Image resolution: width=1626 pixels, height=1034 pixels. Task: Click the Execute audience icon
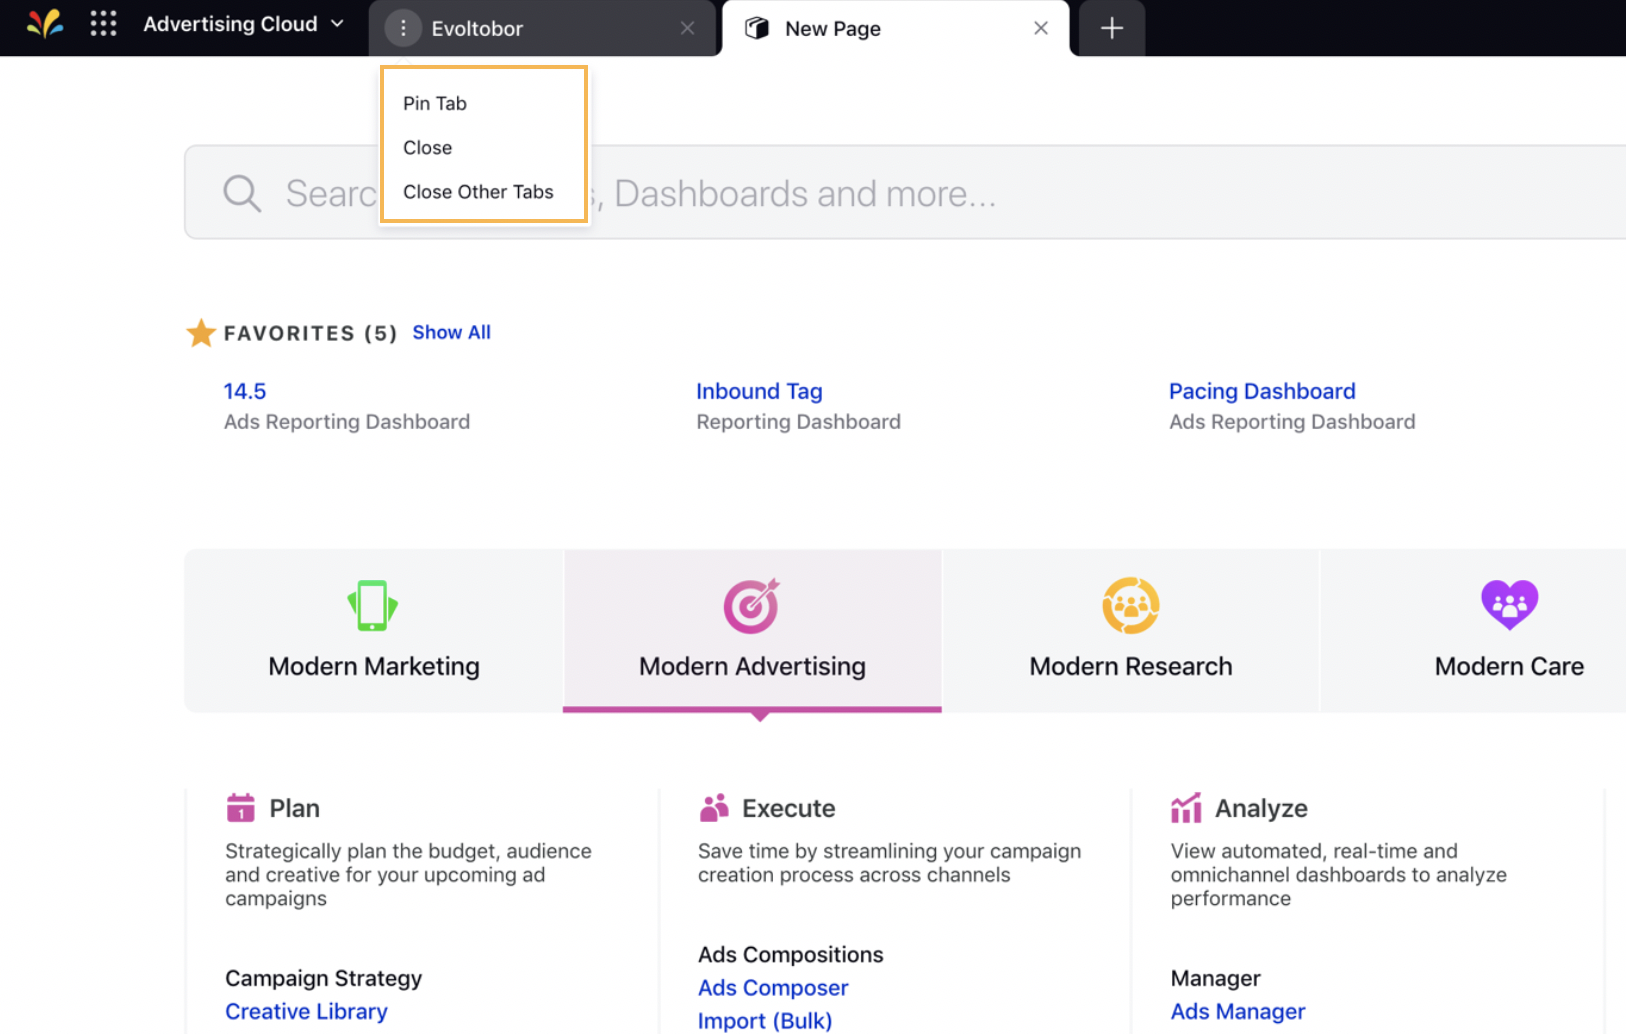(x=714, y=807)
